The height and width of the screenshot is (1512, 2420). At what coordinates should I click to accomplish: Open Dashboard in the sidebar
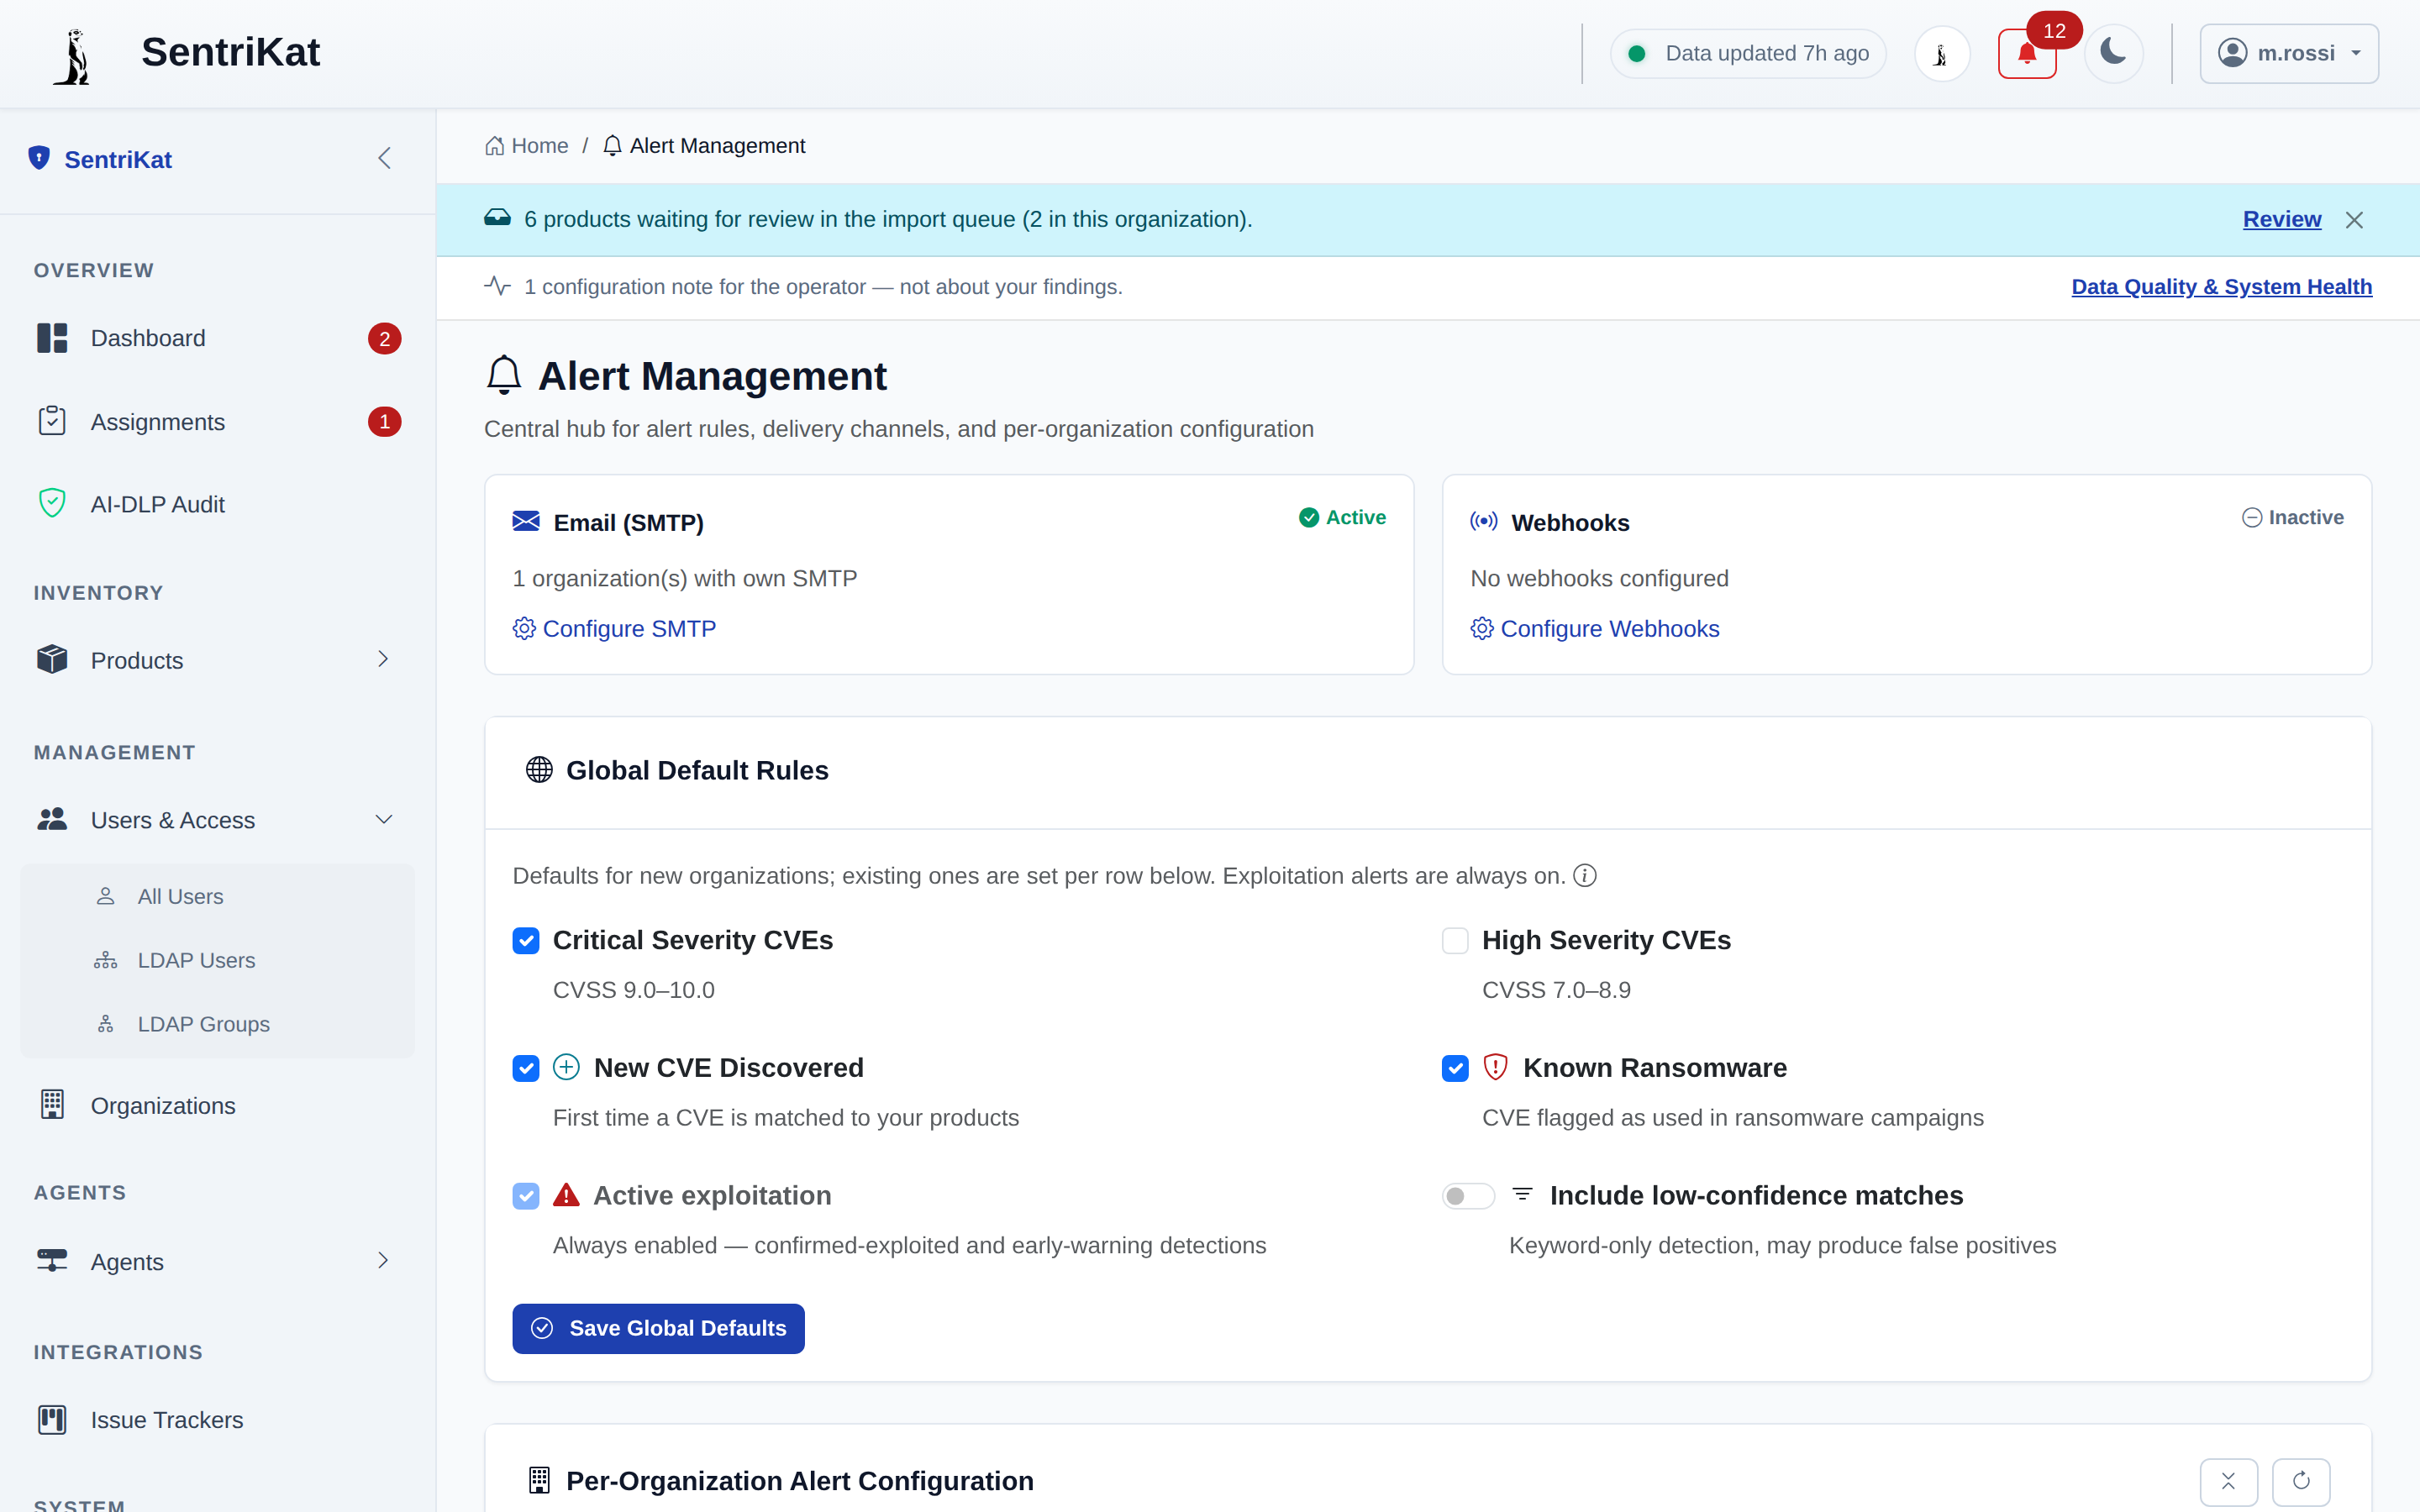[217, 338]
